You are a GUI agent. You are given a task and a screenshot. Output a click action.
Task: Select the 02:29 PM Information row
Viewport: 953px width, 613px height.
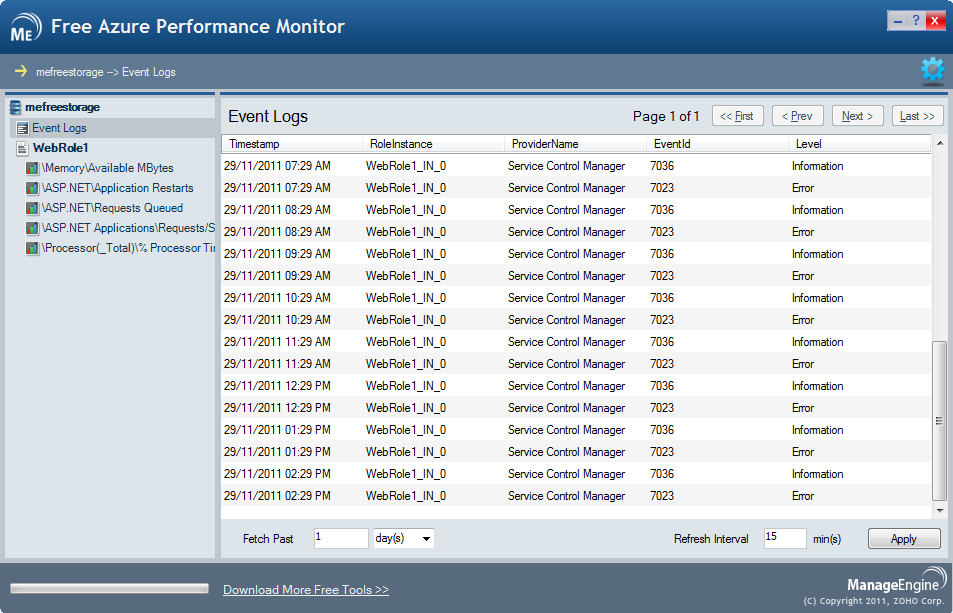[576, 474]
